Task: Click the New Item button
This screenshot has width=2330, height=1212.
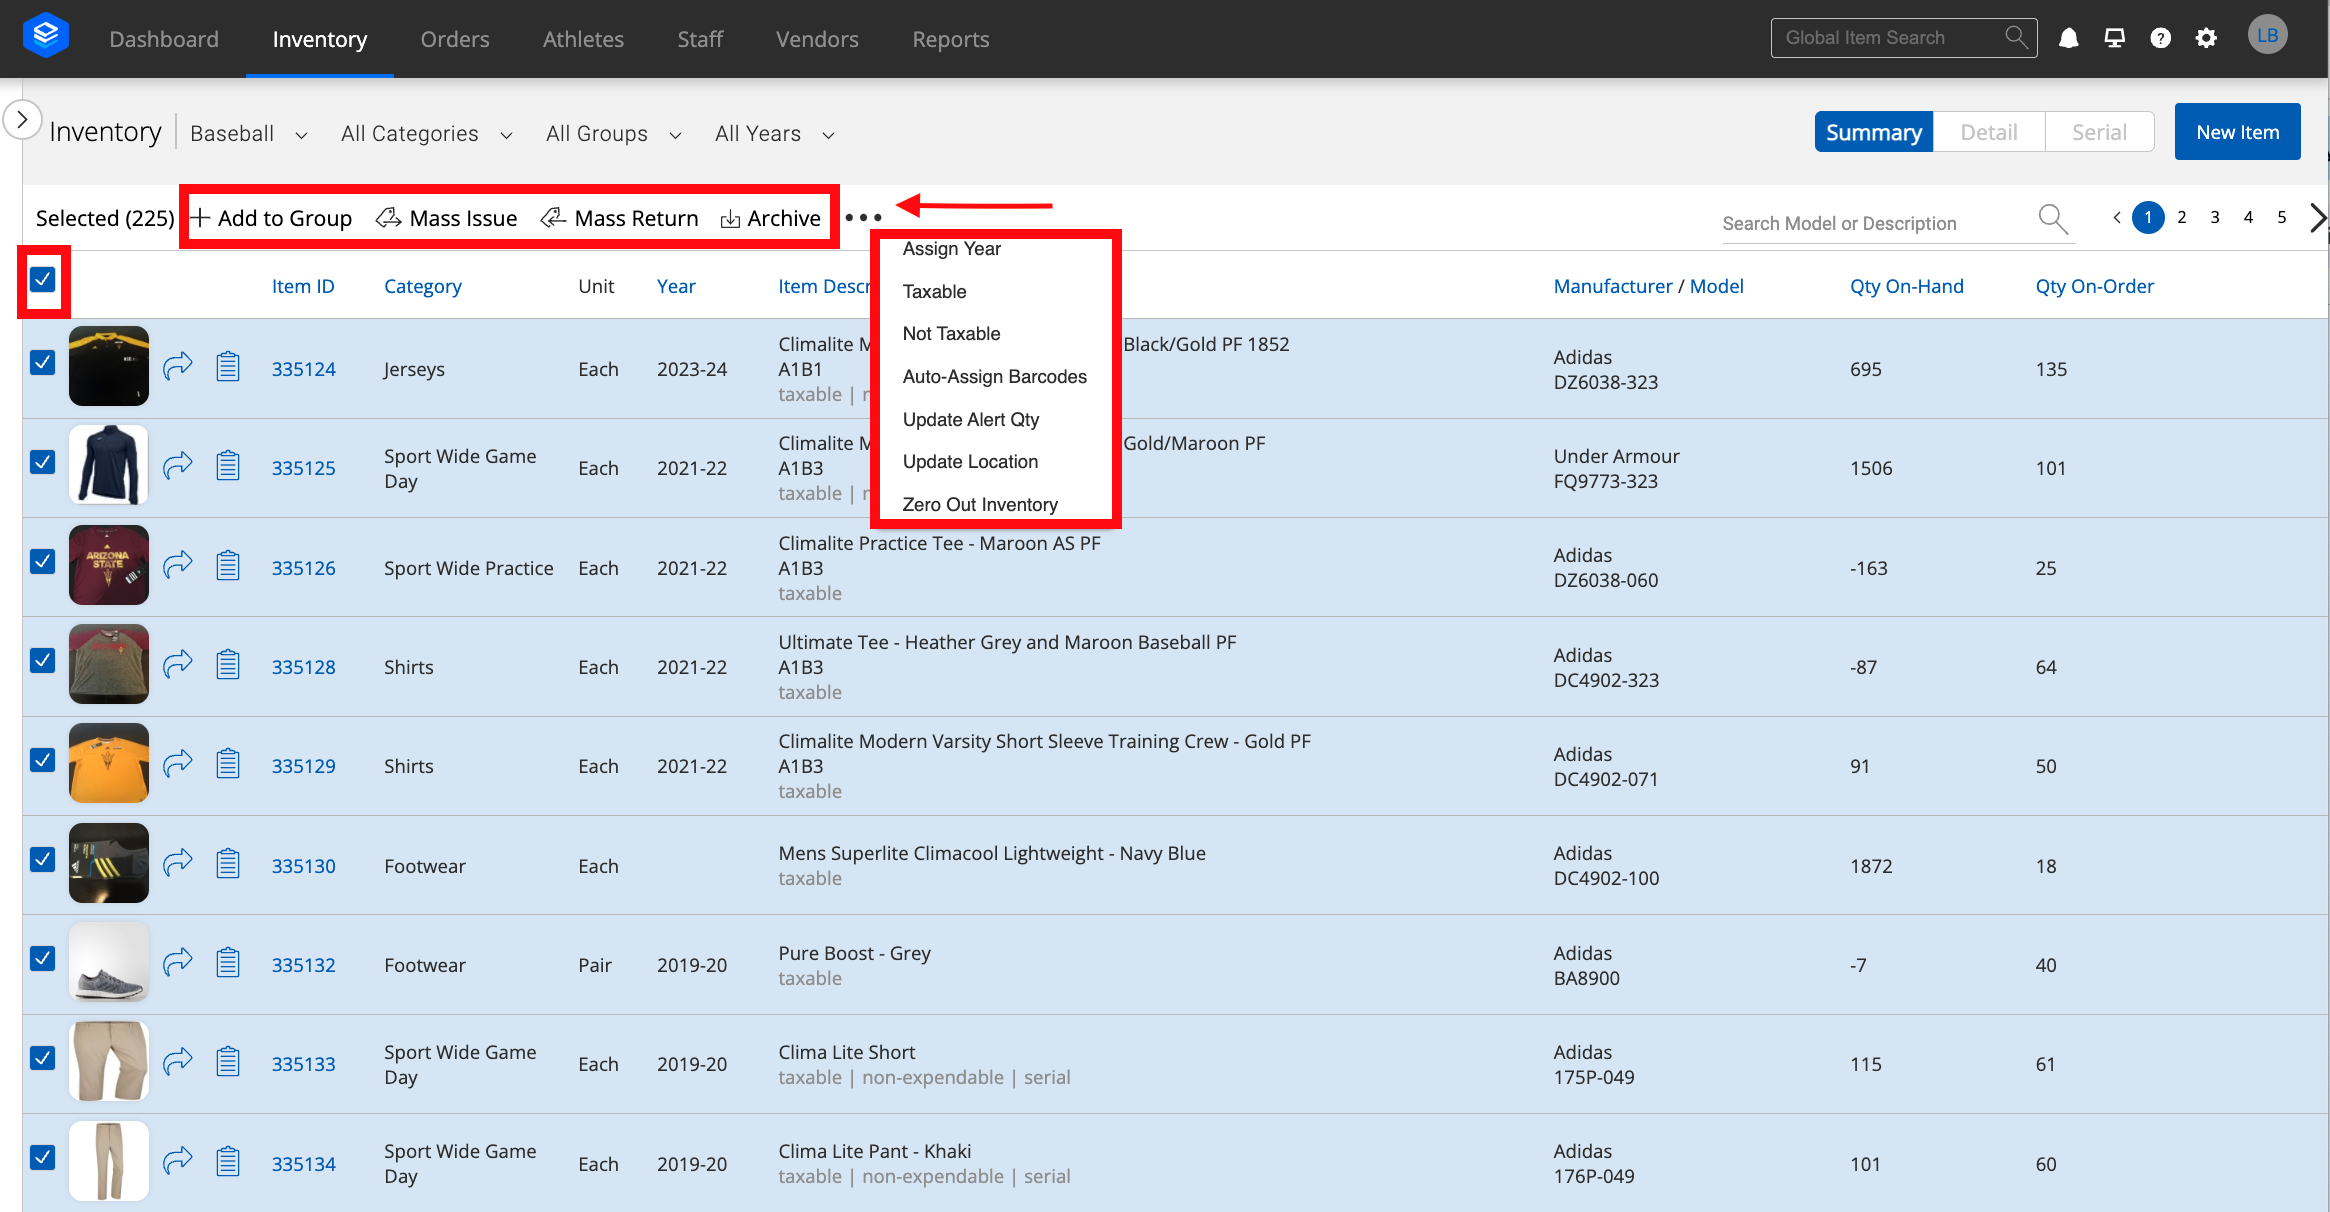Action: click(x=2237, y=132)
